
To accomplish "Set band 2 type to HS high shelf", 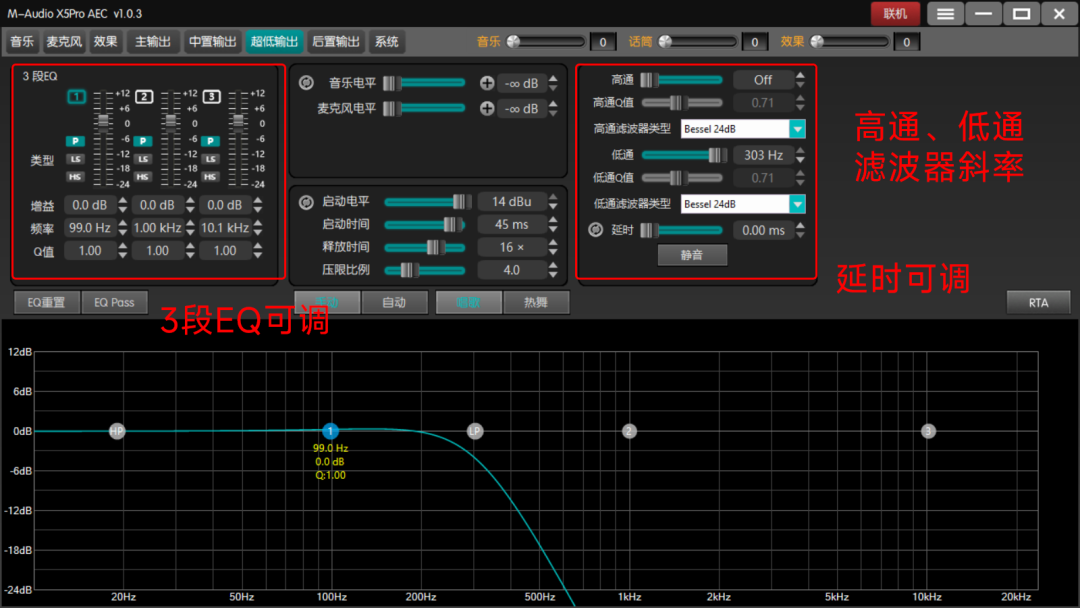I will (143, 177).
